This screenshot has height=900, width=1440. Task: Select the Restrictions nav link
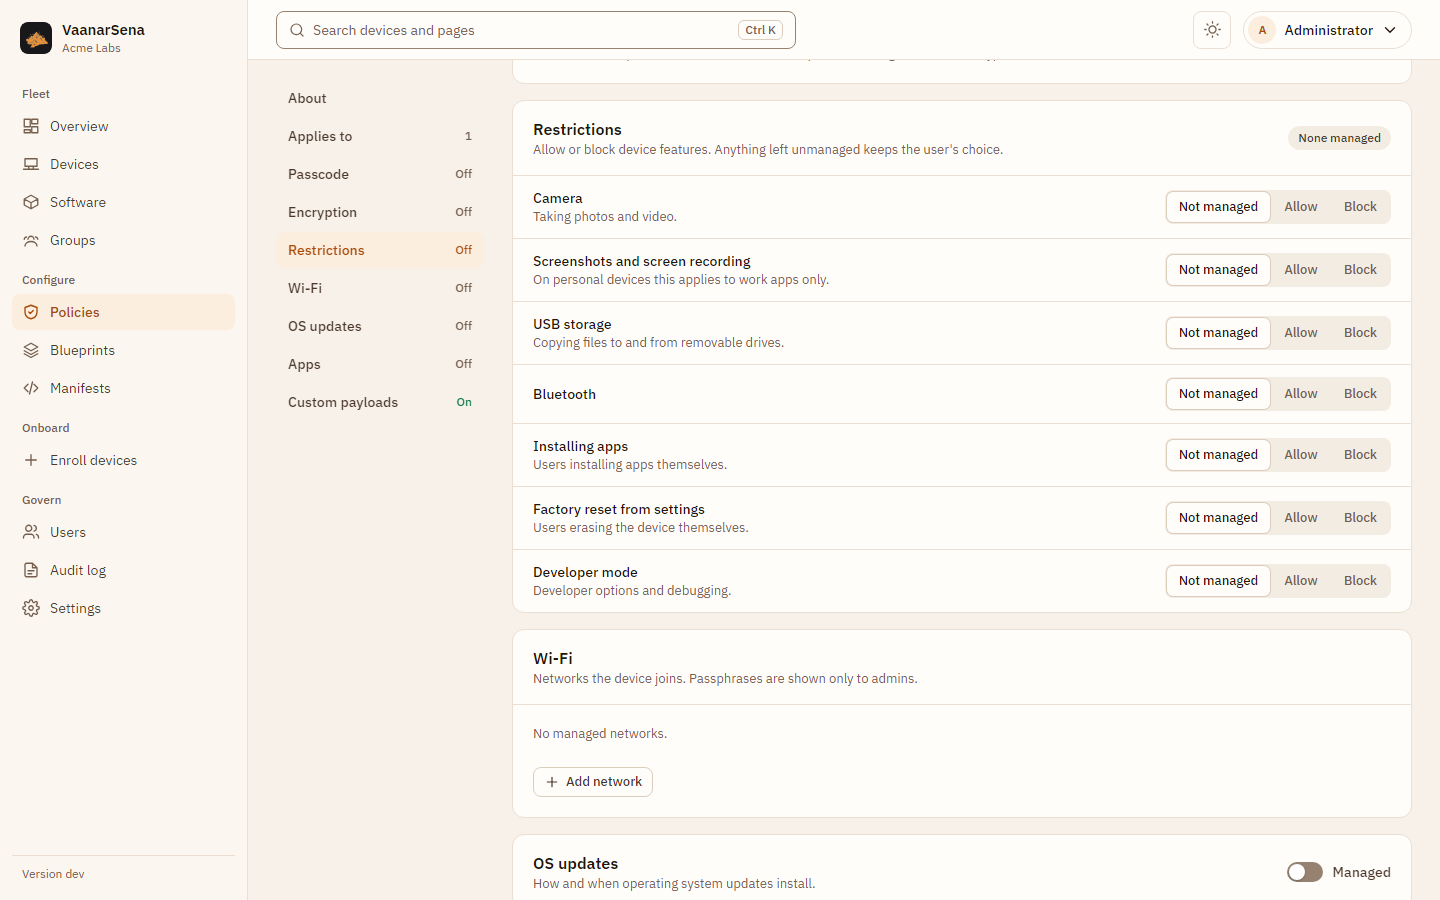coord(380,250)
